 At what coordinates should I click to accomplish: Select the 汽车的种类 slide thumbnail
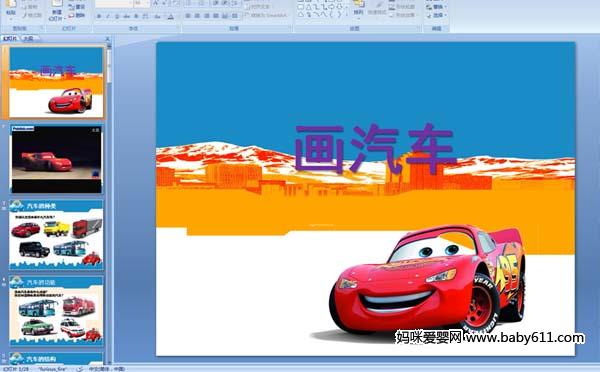56,234
